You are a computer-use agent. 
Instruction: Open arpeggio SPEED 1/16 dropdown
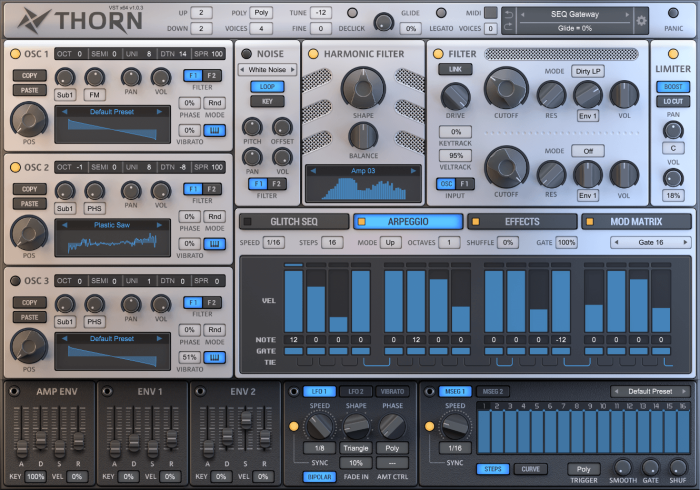tap(274, 242)
